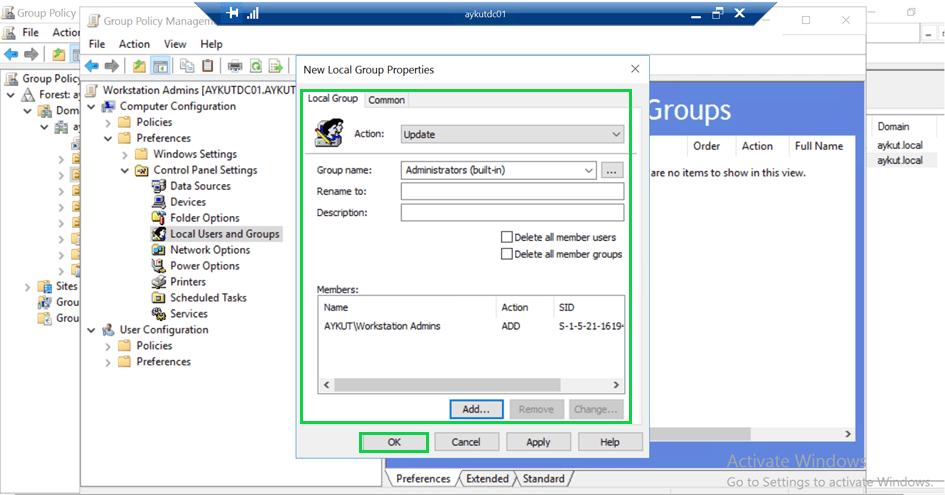945x495 pixels.
Task: Collapse the Computer Configuration node
Action: pos(93,106)
